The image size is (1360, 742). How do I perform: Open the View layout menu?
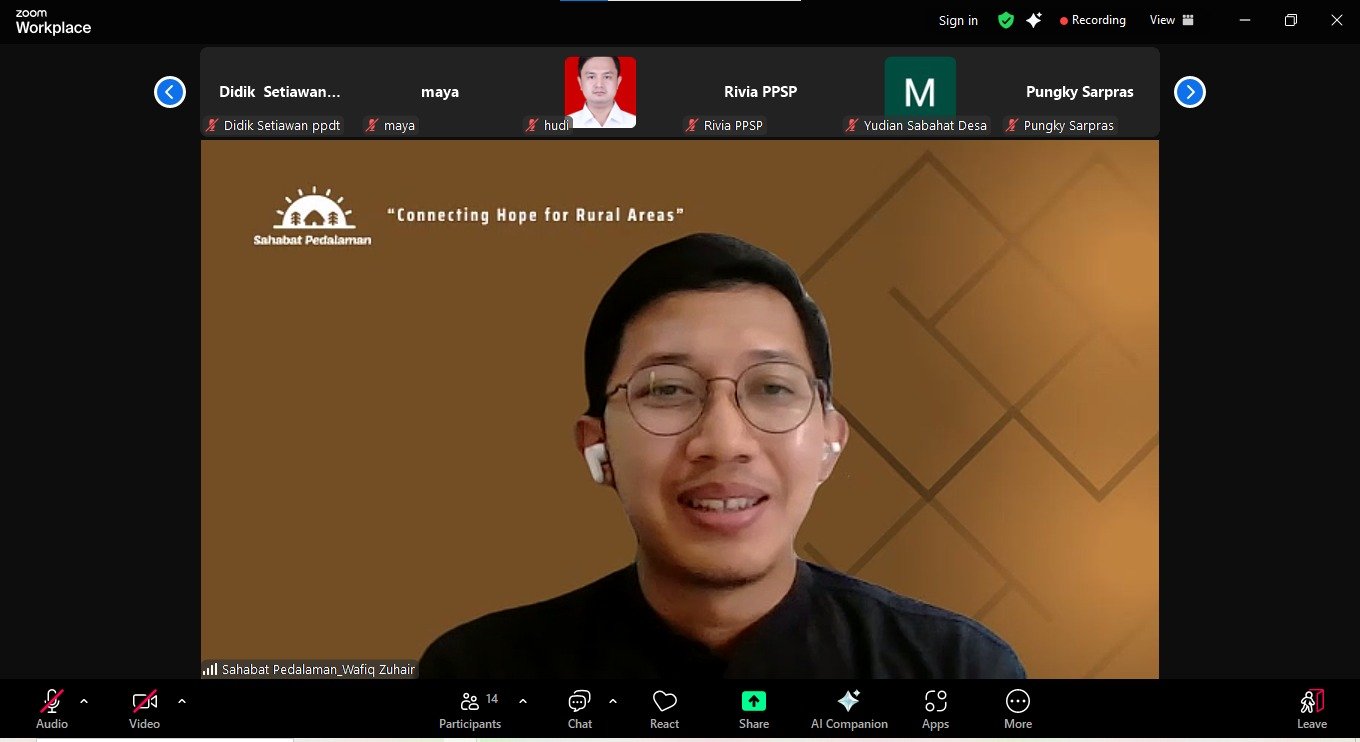click(1172, 20)
